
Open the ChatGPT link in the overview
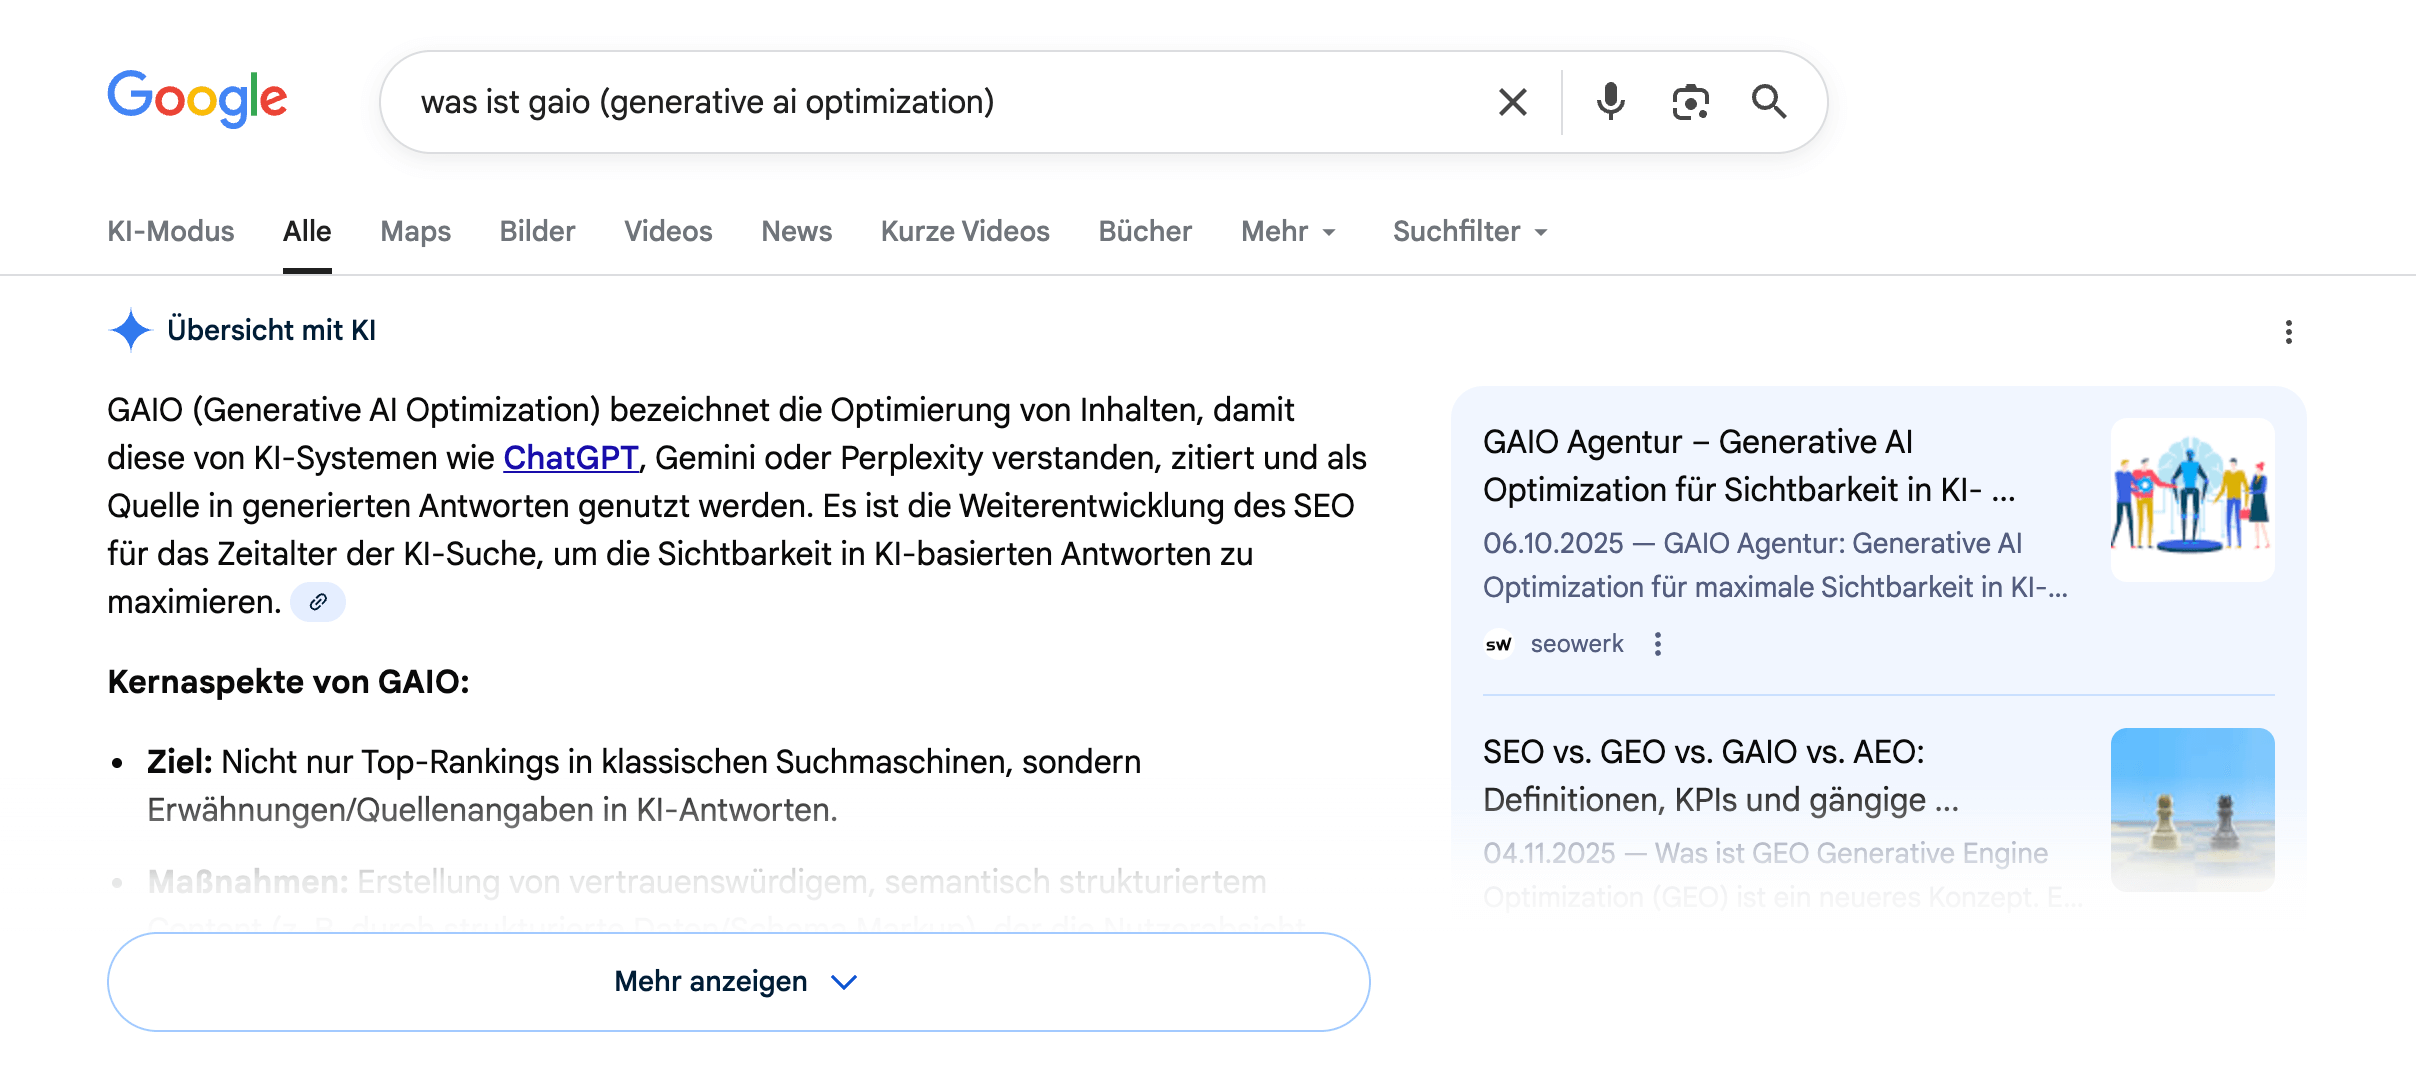[571, 458]
